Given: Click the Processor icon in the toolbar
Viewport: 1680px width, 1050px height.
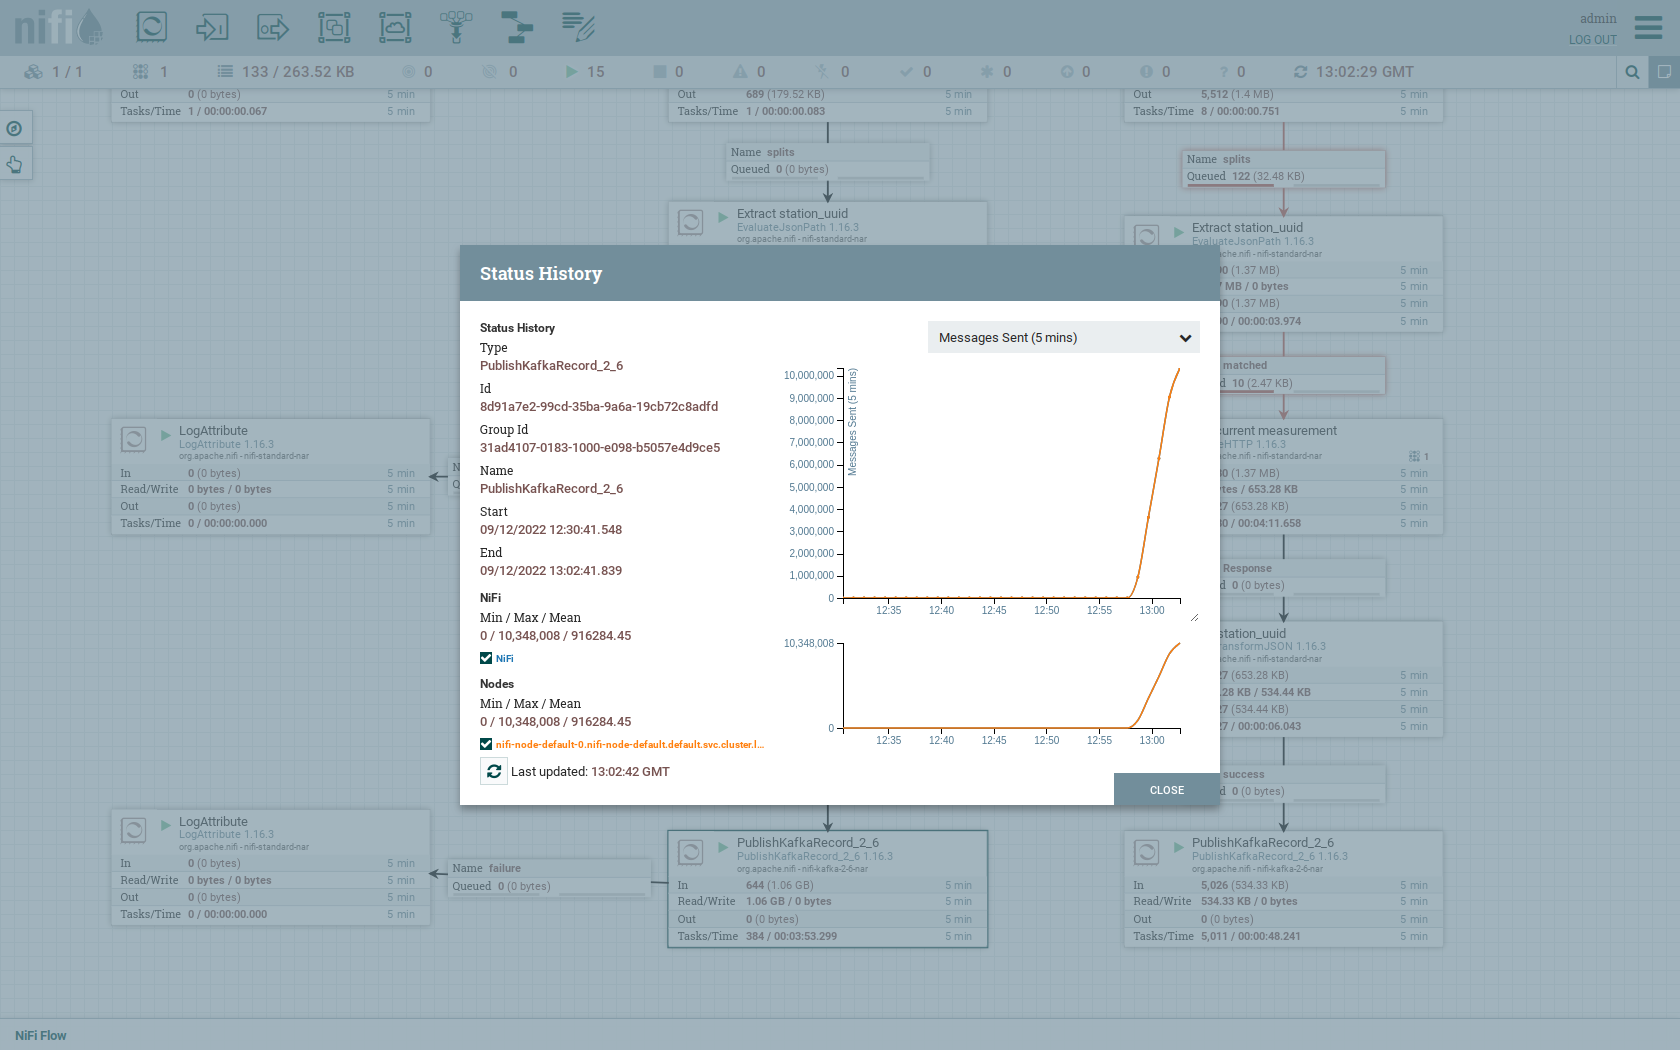Looking at the screenshot, I should (152, 27).
